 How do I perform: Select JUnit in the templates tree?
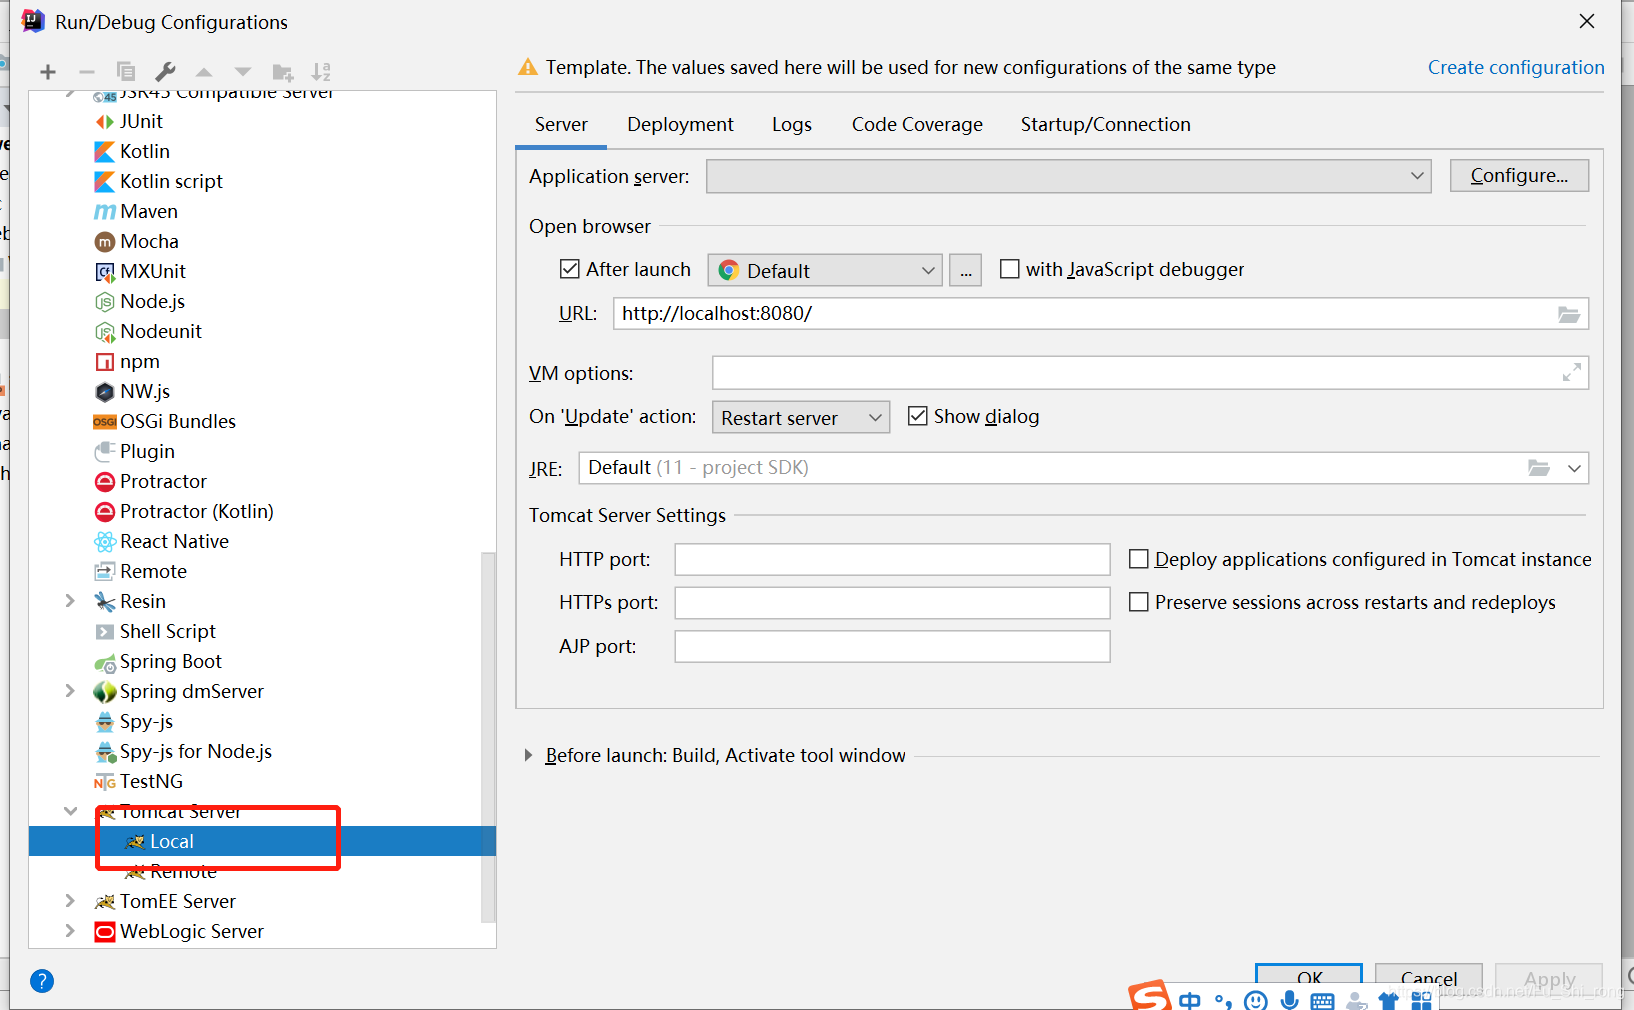tap(141, 121)
